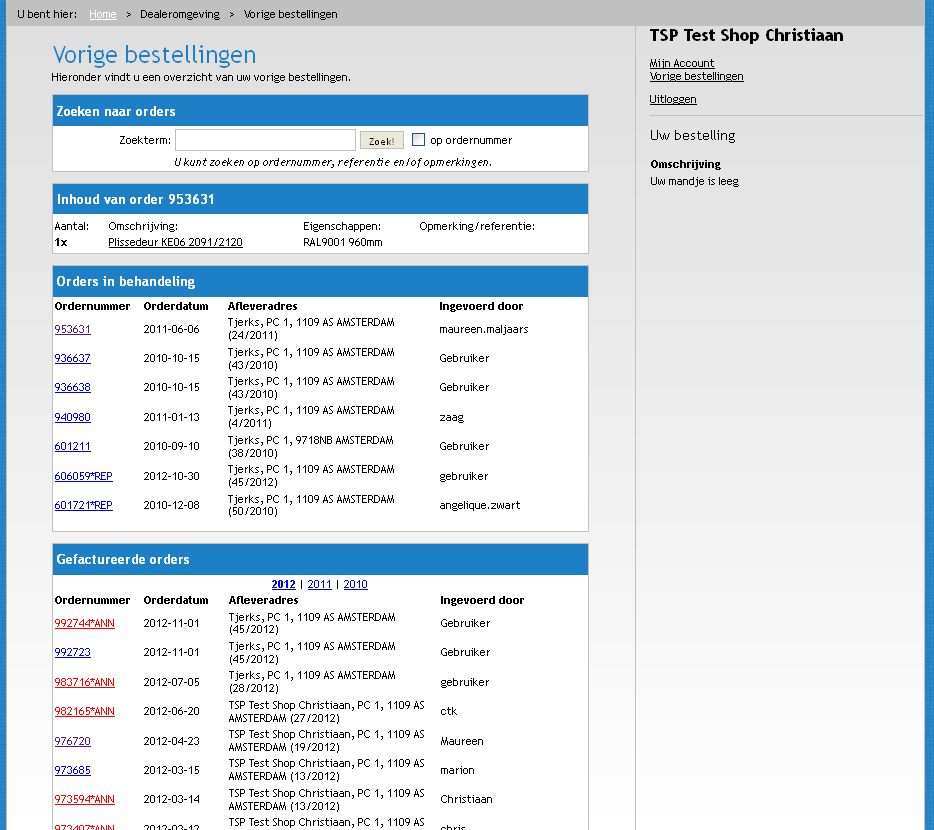
Task: Open order 936637
Action: [72, 358]
